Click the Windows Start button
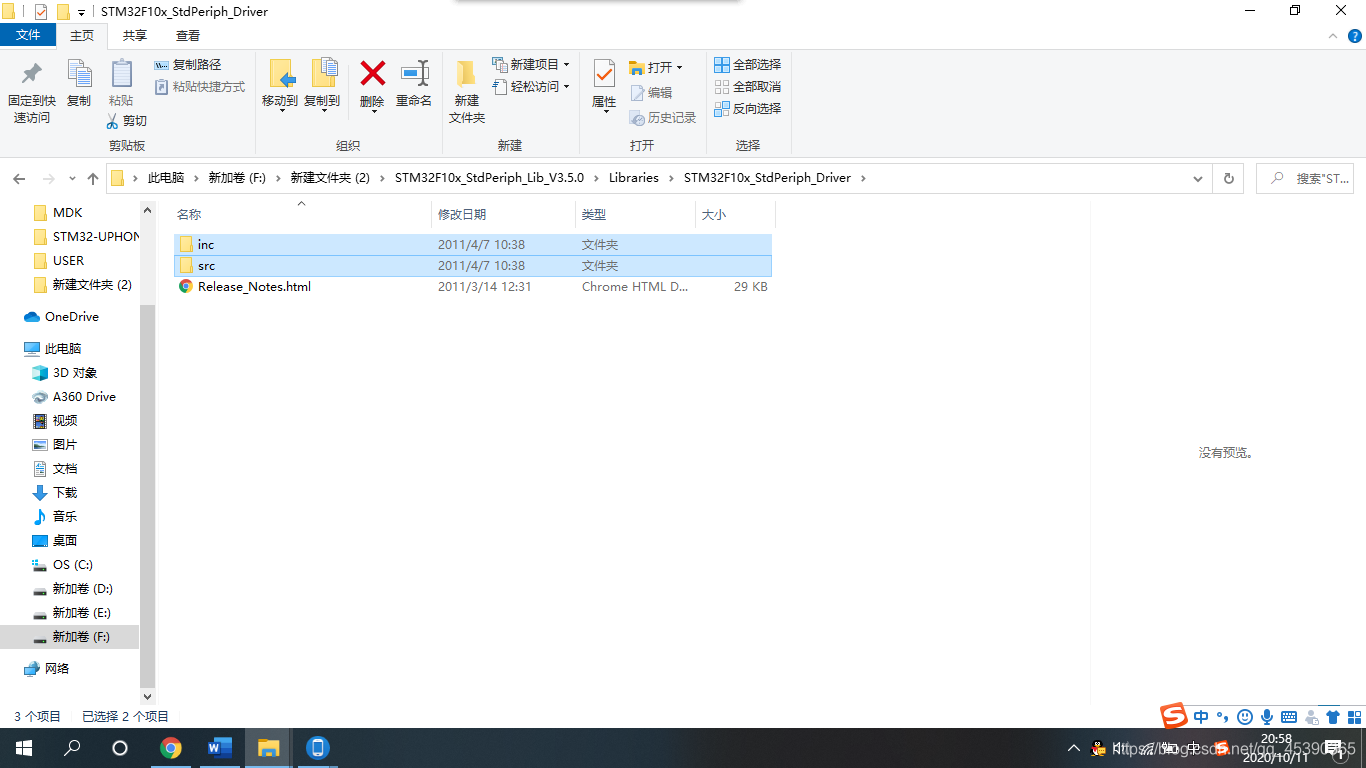This screenshot has width=1366, height=768. (24, 748)
